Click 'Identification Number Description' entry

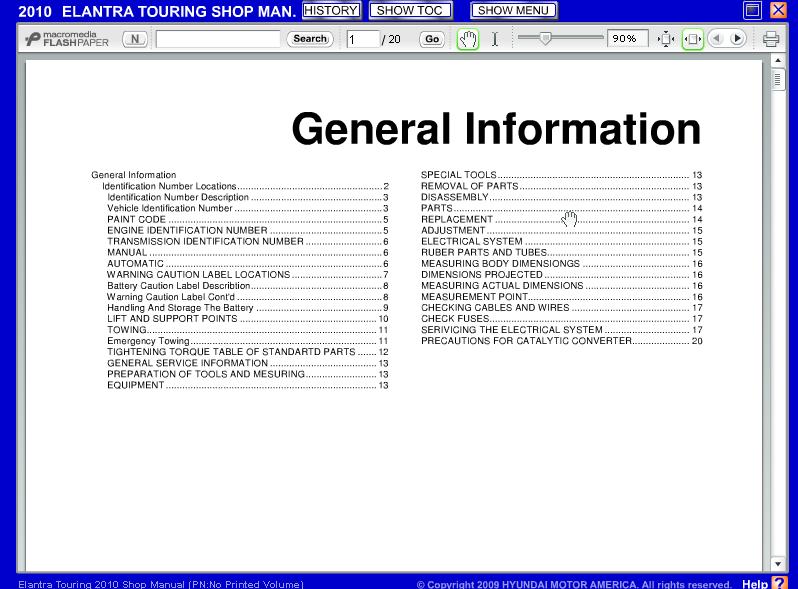click(247, 198)
